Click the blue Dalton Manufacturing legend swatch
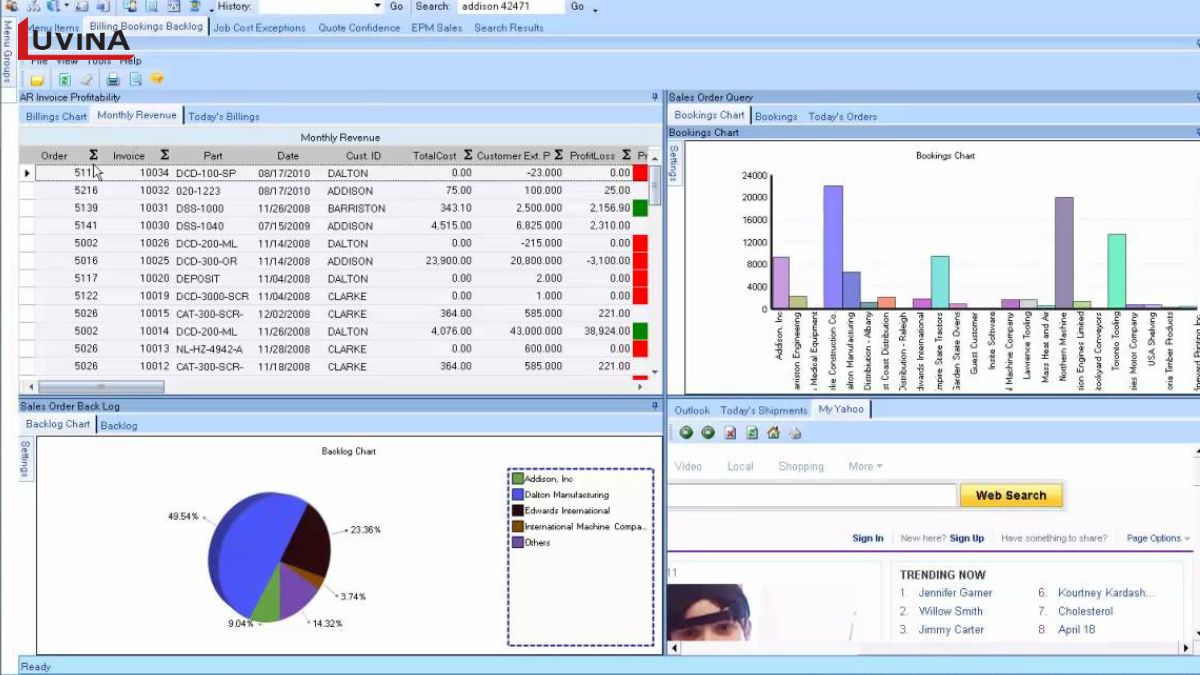The height and width of the screenshot is (675, 1200). point(518,495)
